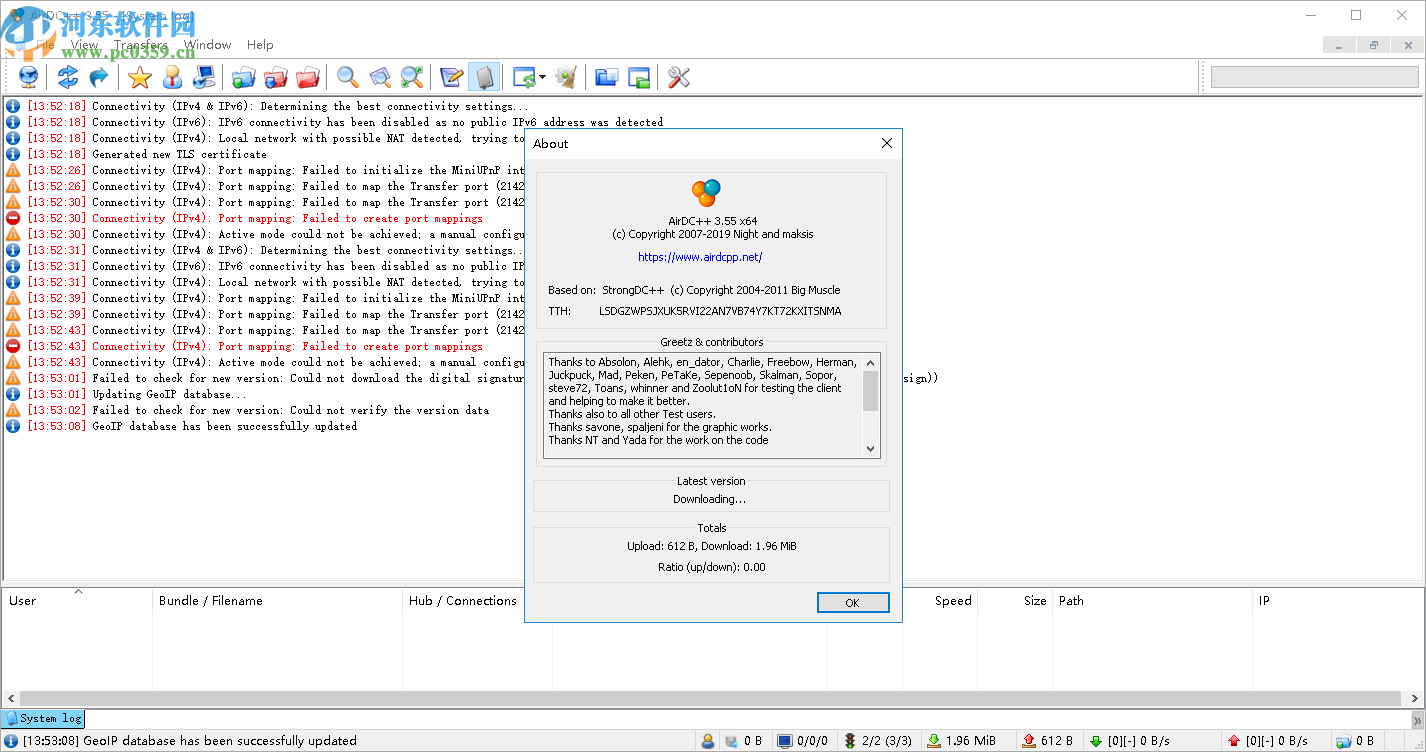Click the contributors list scroll down arrow
Screen dimensions: 1426x752
click(870, 449)
